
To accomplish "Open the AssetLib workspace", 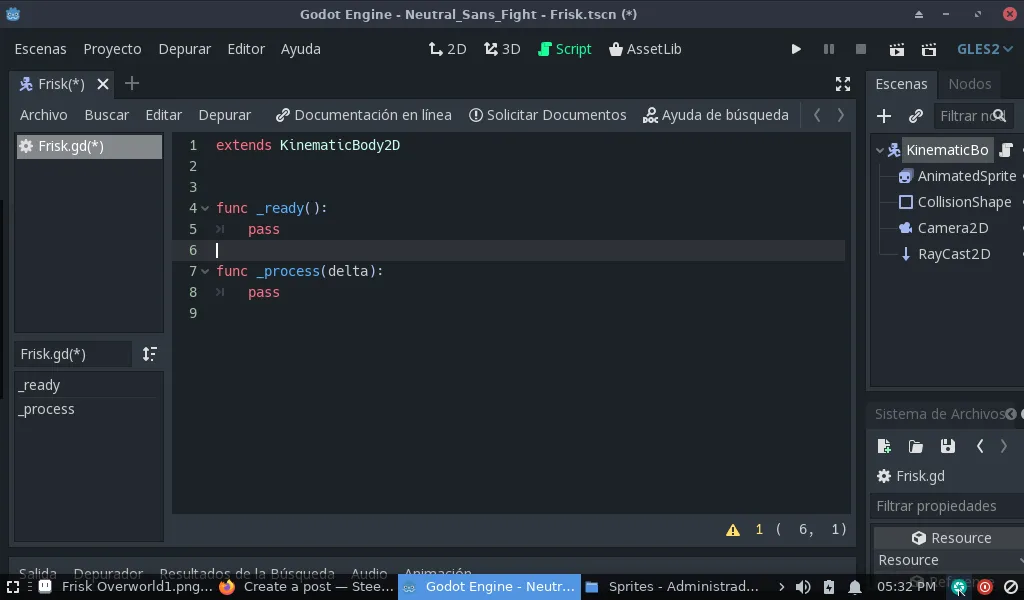I will [x=645, y=49].
